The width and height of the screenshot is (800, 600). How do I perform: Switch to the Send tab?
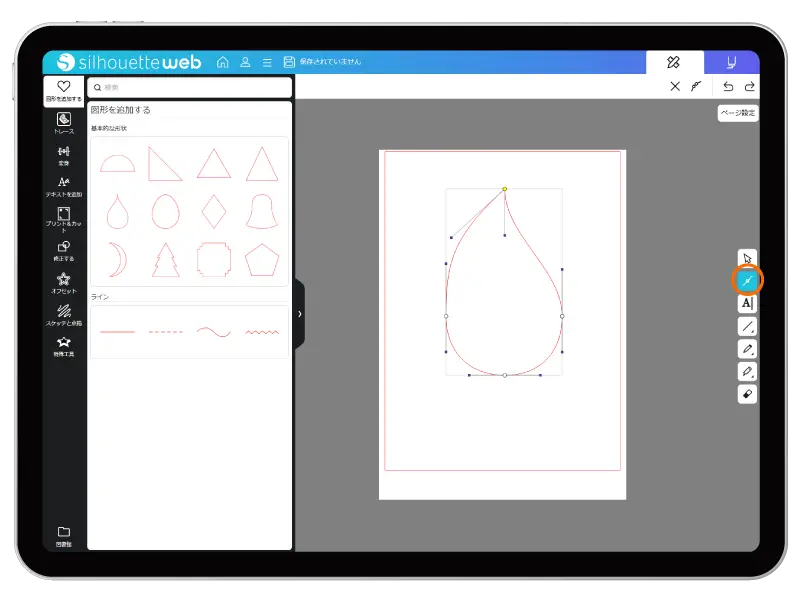(x=731, y=62)
